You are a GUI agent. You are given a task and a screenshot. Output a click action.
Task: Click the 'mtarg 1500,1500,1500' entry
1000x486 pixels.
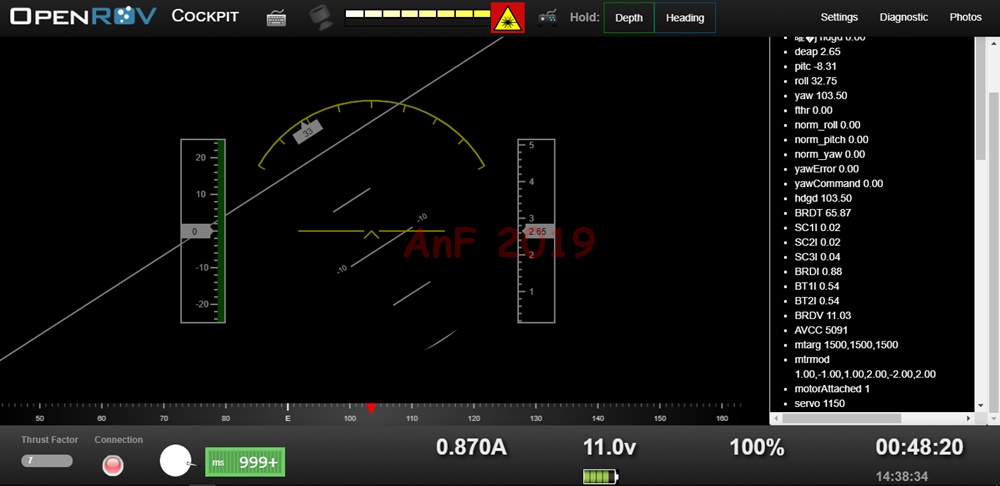(x=846, y=345)
